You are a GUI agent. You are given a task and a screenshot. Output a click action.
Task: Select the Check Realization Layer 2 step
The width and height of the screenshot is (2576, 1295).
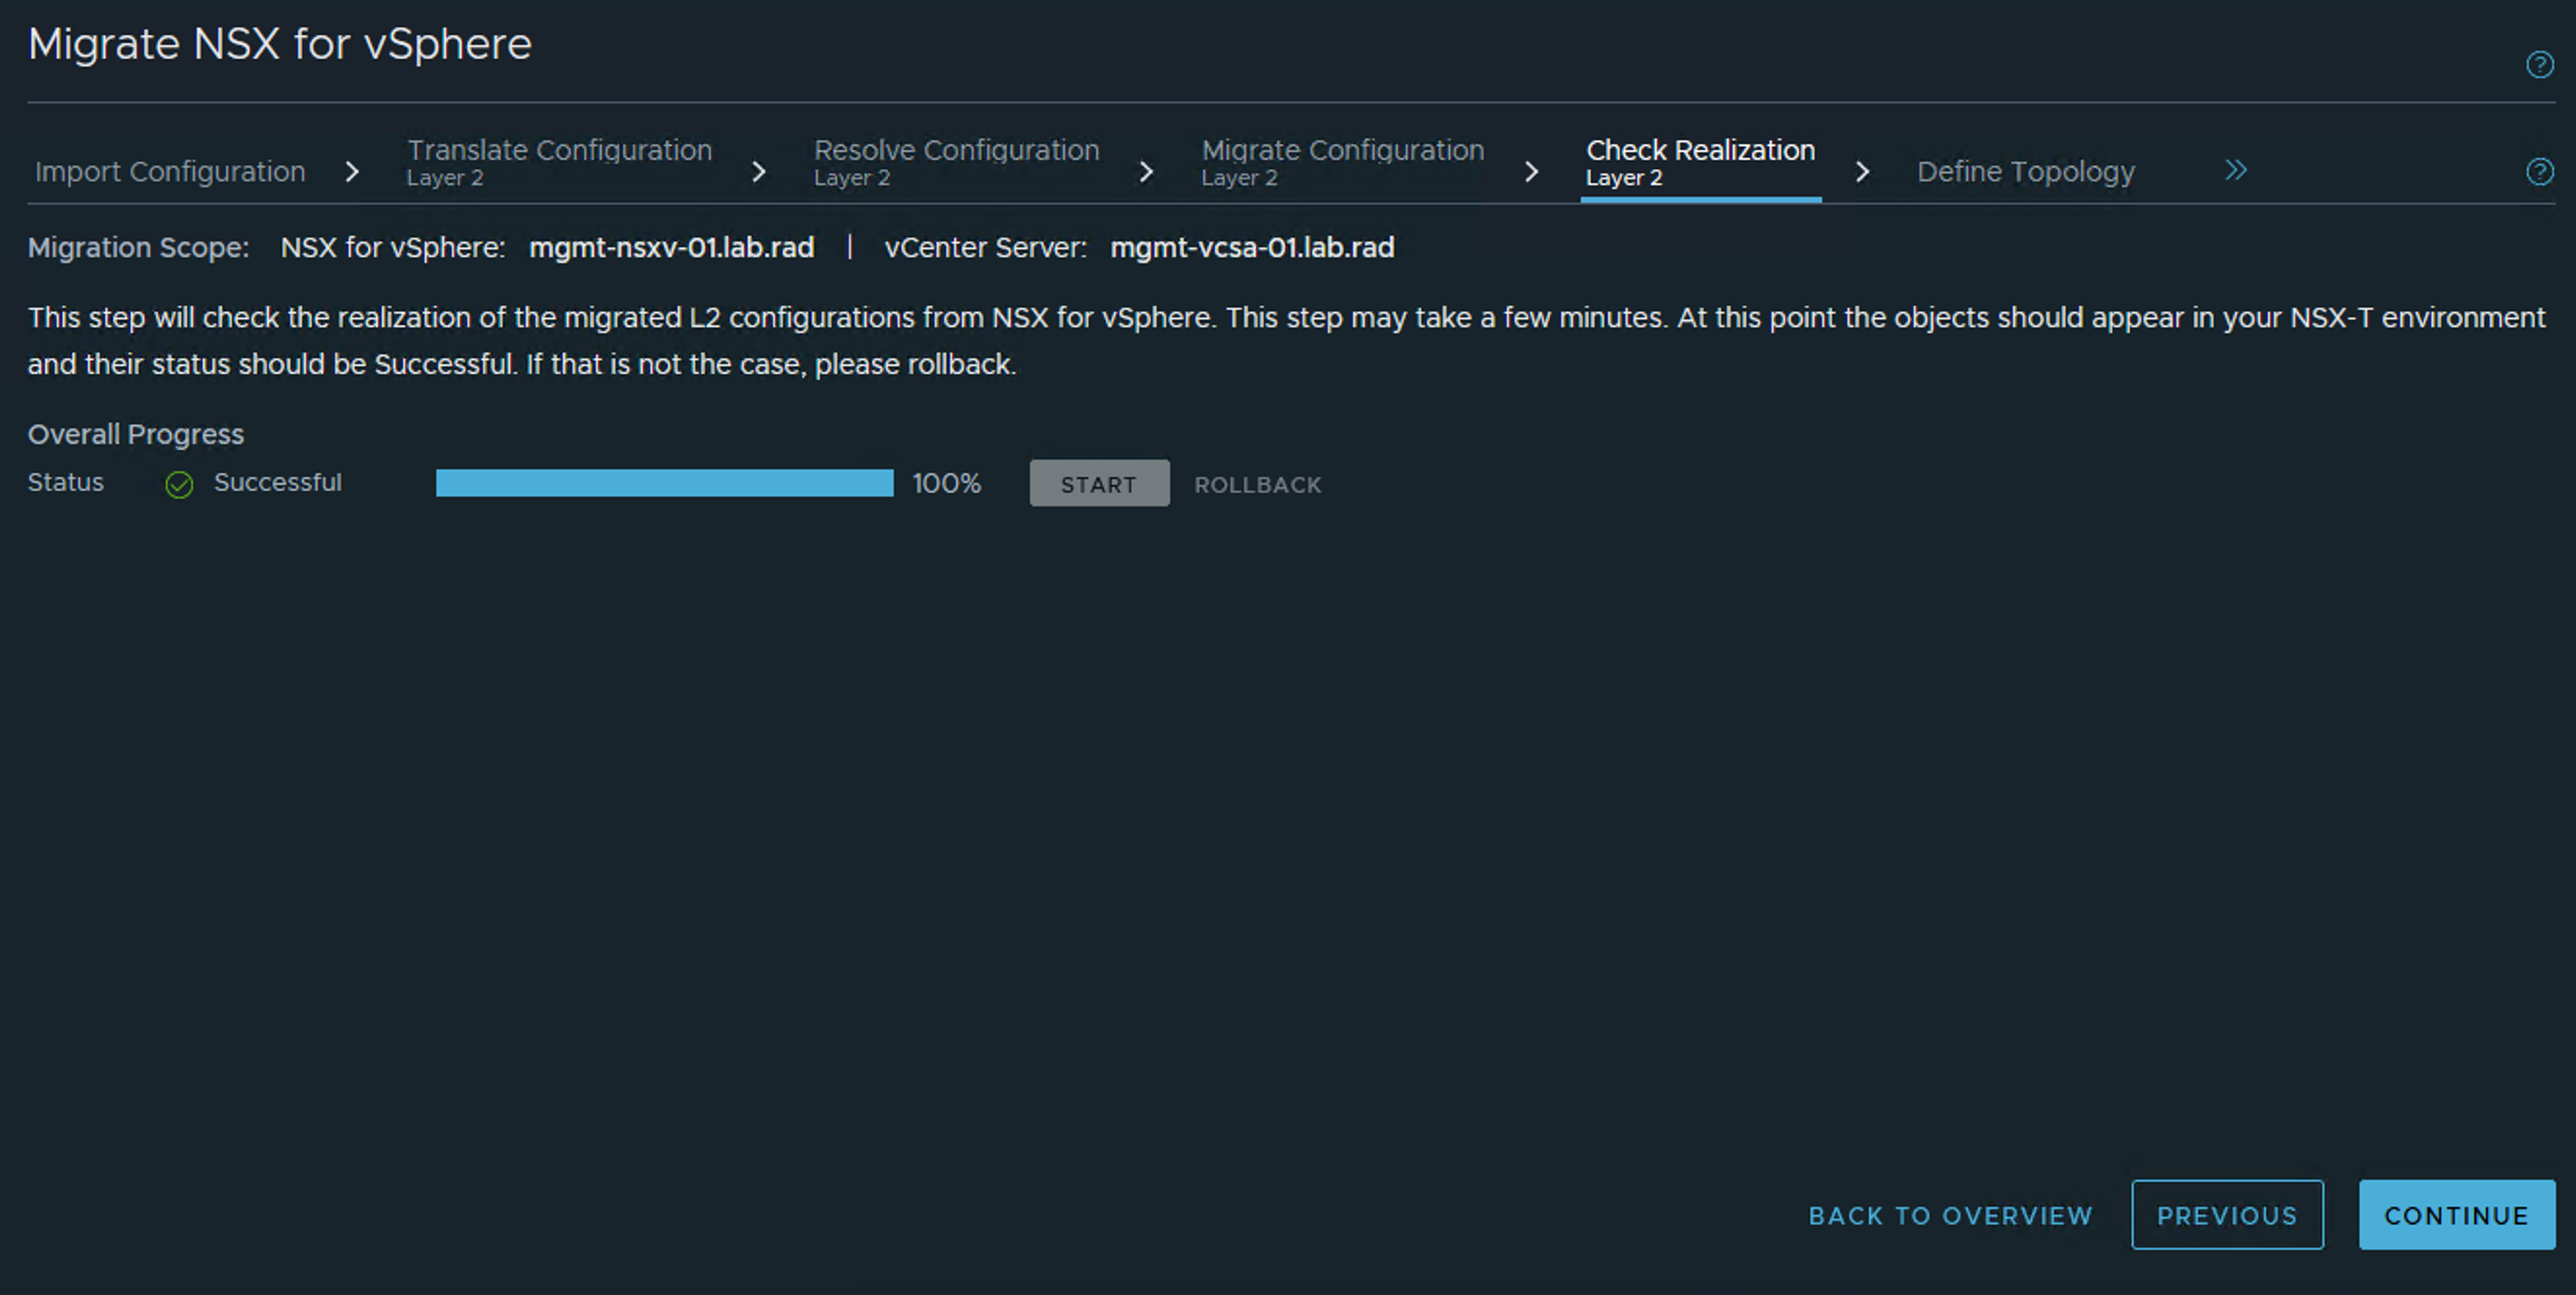click(1700, 162)
